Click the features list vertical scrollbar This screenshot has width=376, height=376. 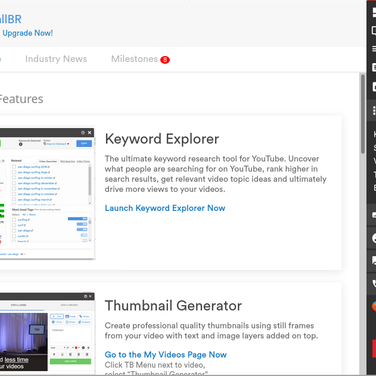[363, 115]
